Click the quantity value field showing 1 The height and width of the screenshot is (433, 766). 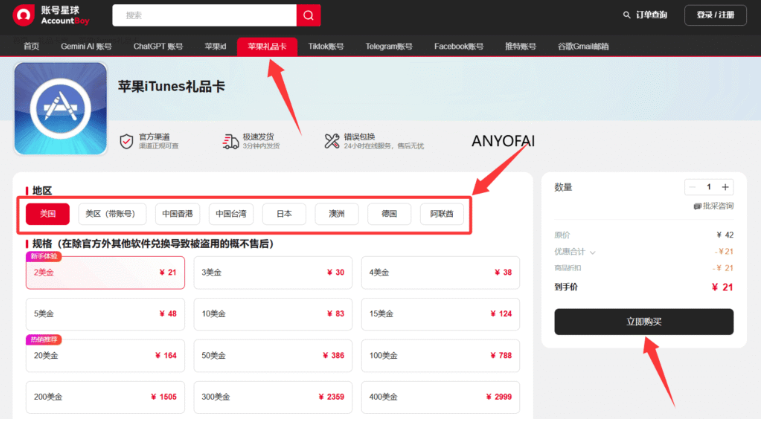[x=709, y=187]
